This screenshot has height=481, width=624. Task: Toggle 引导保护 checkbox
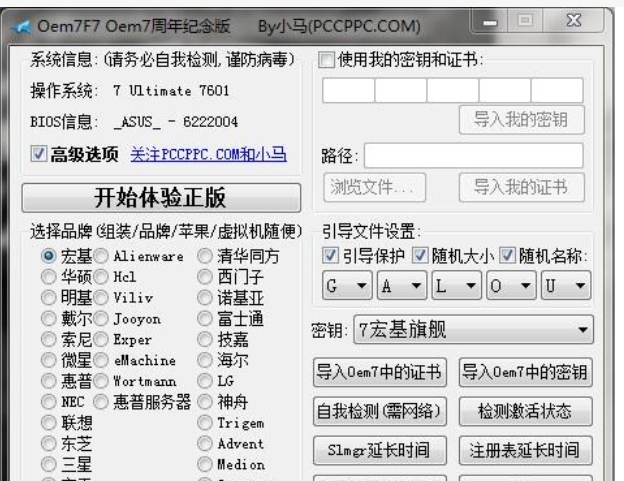[330, 255]
